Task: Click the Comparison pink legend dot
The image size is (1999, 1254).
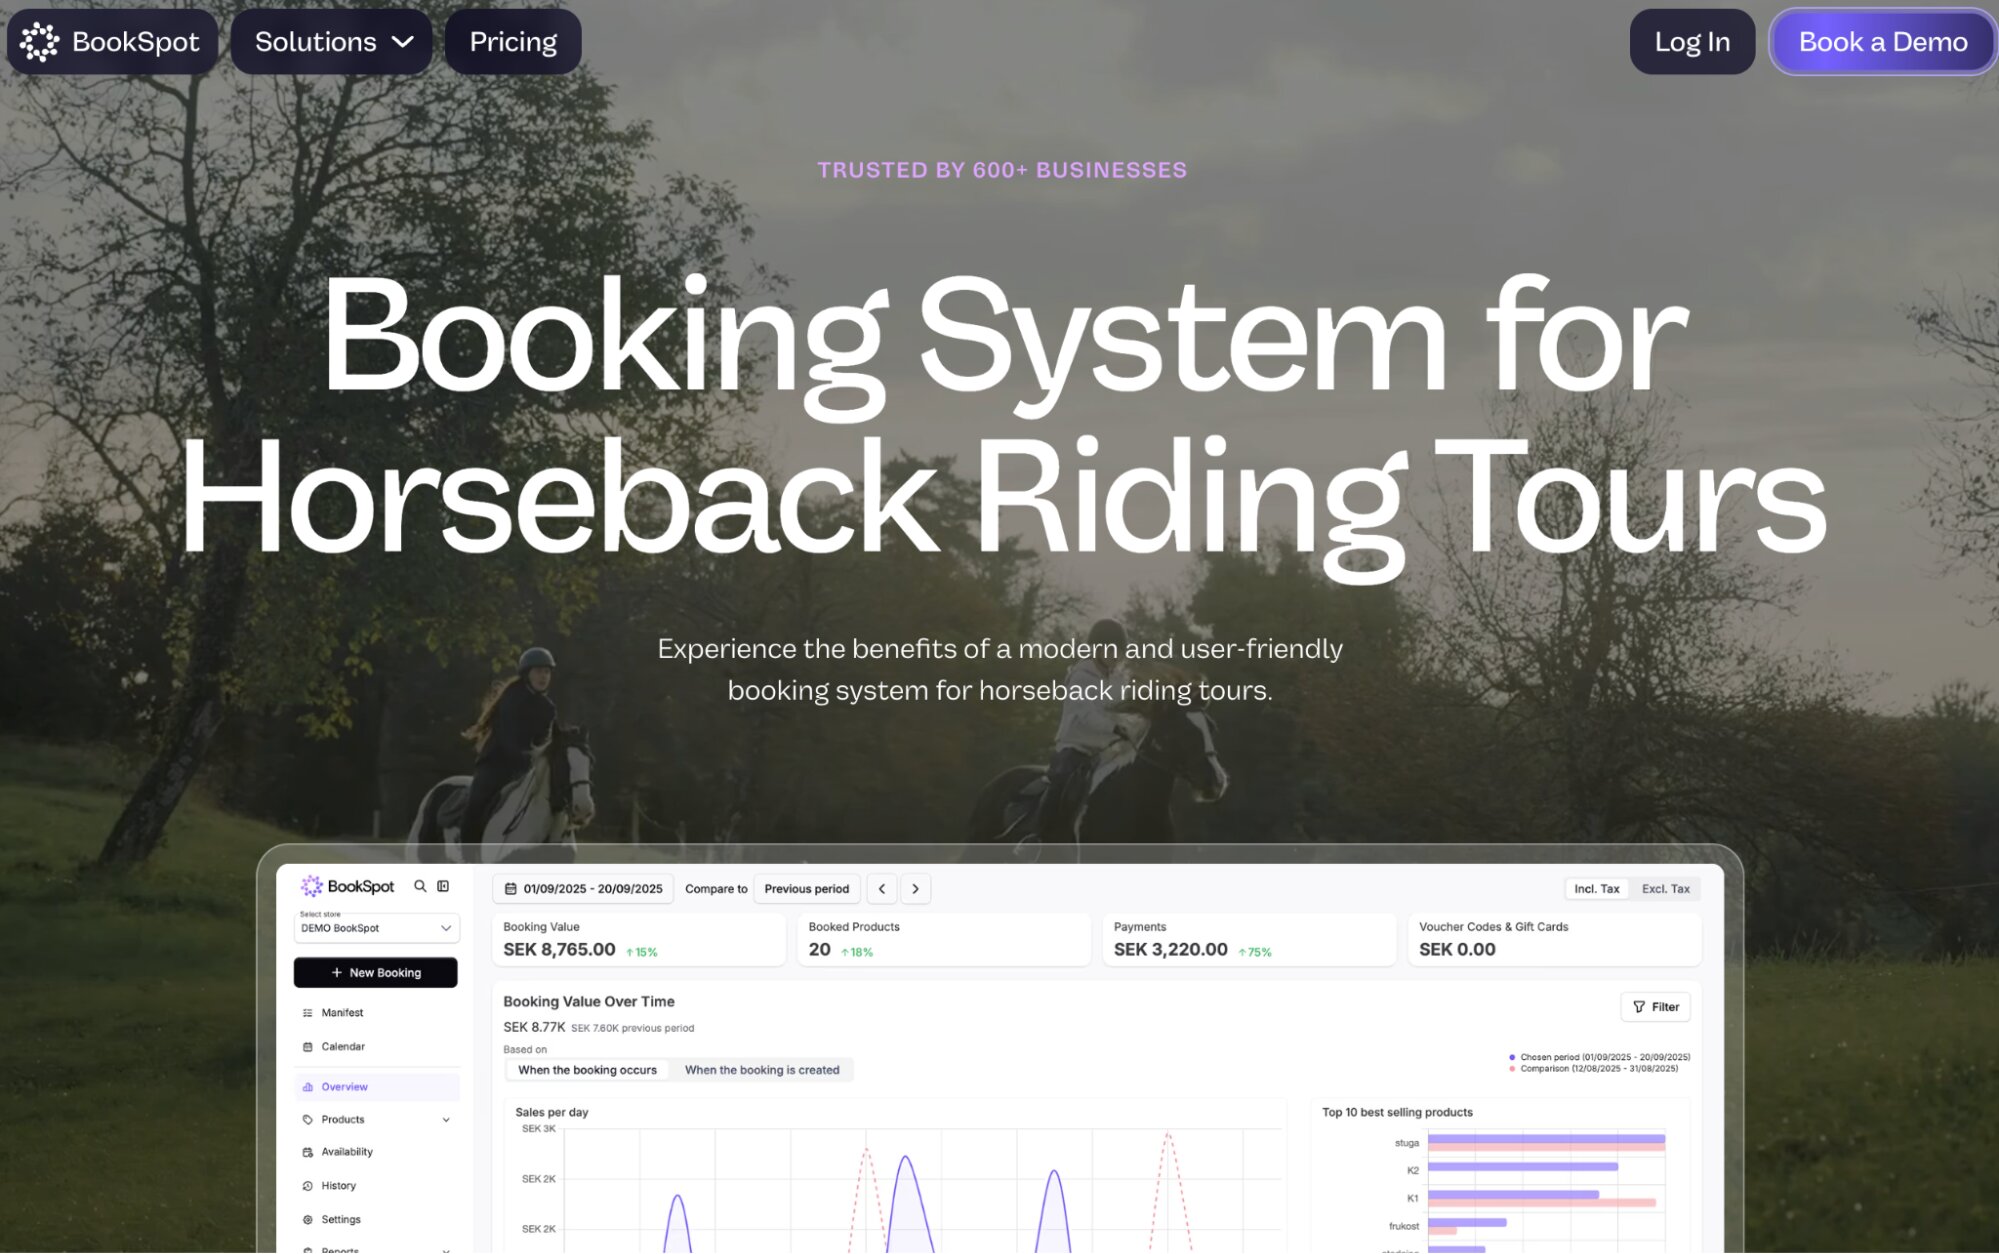Action: [1511, 1069]
